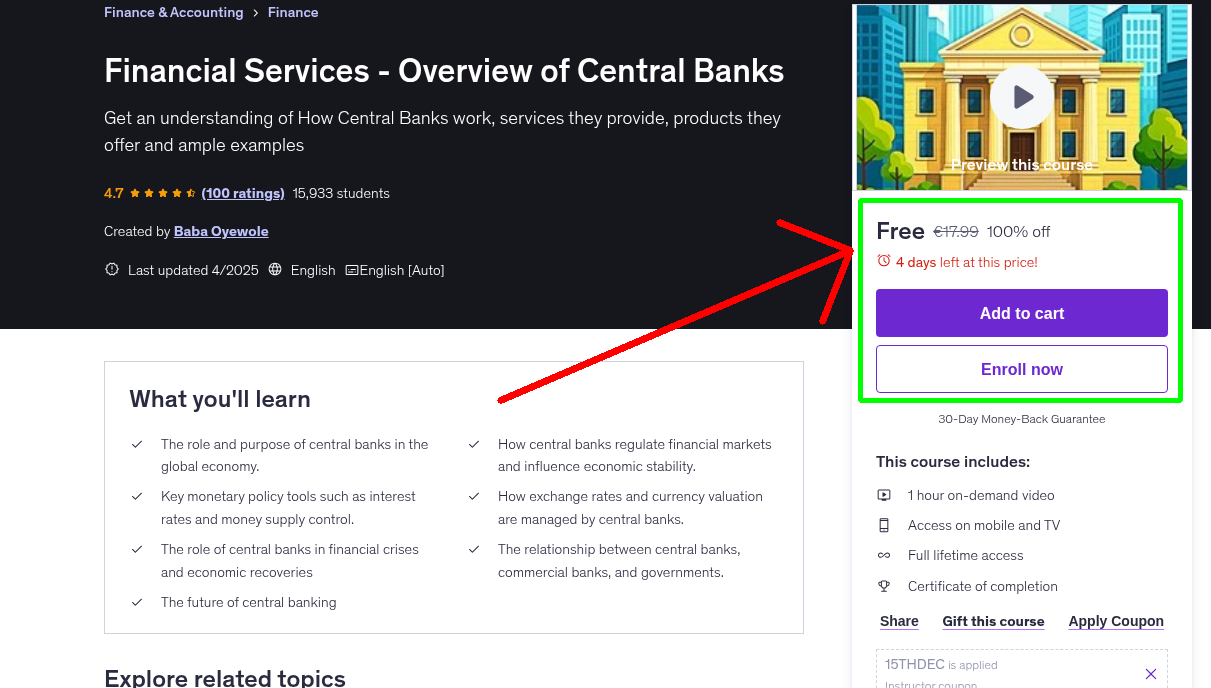Image resolution: width=1211 pixels, height=688 pixels.
Task: Click Enroll now
Action: tap(1021, 369)
